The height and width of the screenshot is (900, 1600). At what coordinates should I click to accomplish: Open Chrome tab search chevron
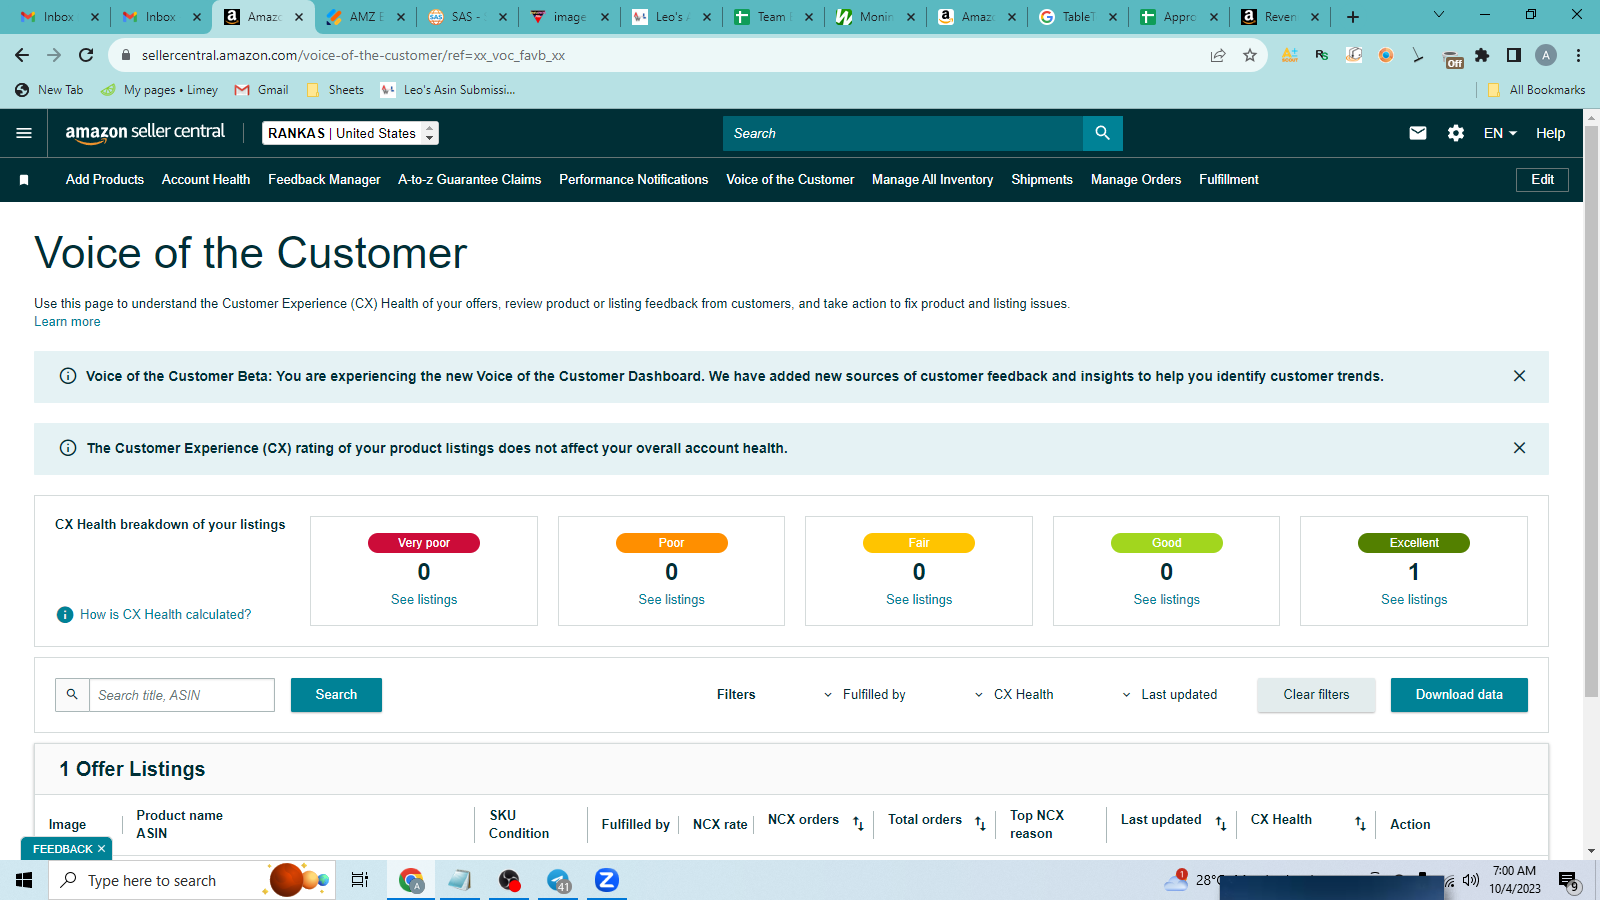1439,15
